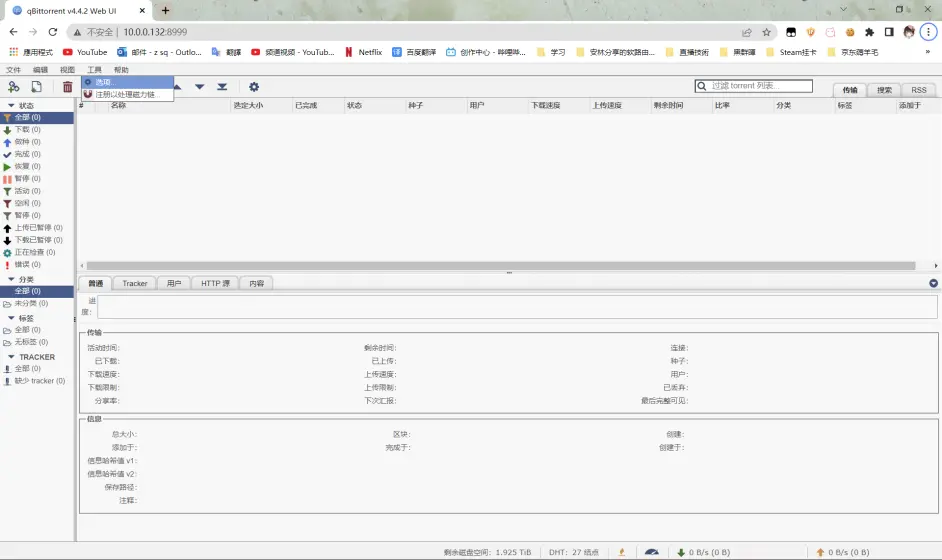
Task: Click the download speed indicator in status bar
Action: 703,552
